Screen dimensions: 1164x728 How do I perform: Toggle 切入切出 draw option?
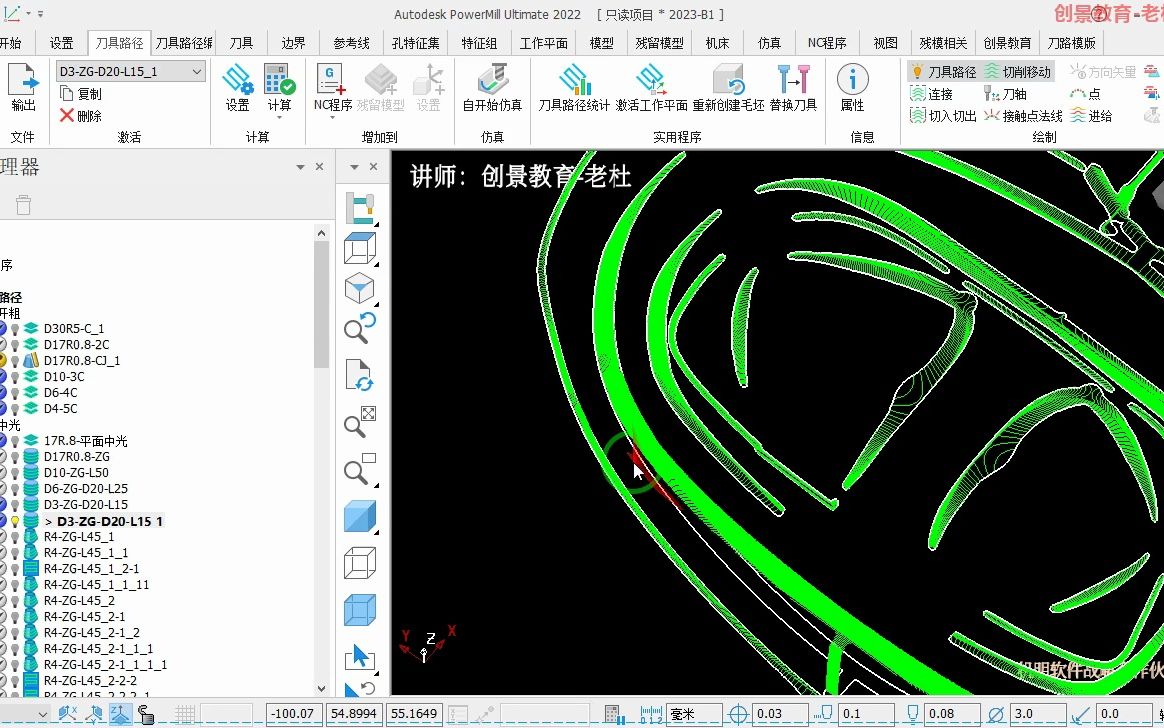pos(943,116)
